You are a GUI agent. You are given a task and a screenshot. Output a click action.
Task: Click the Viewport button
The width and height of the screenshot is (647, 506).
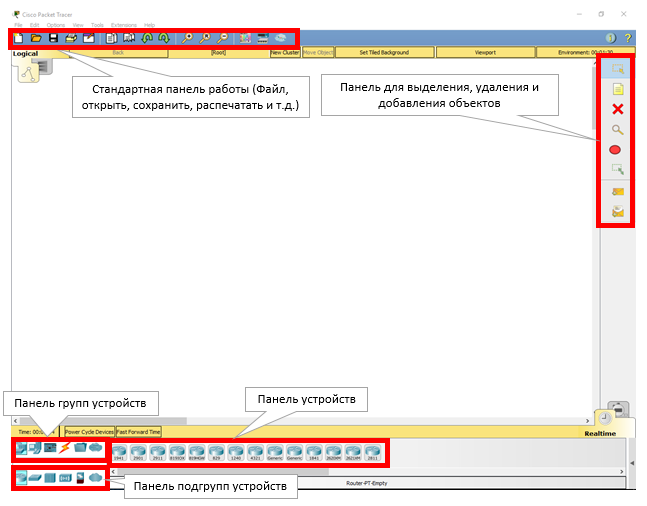[485, 52]
